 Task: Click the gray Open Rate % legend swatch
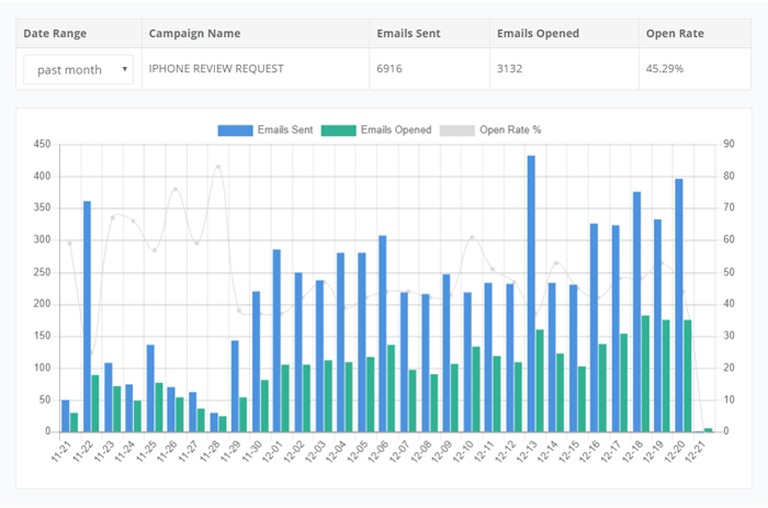tap(457, 129)
